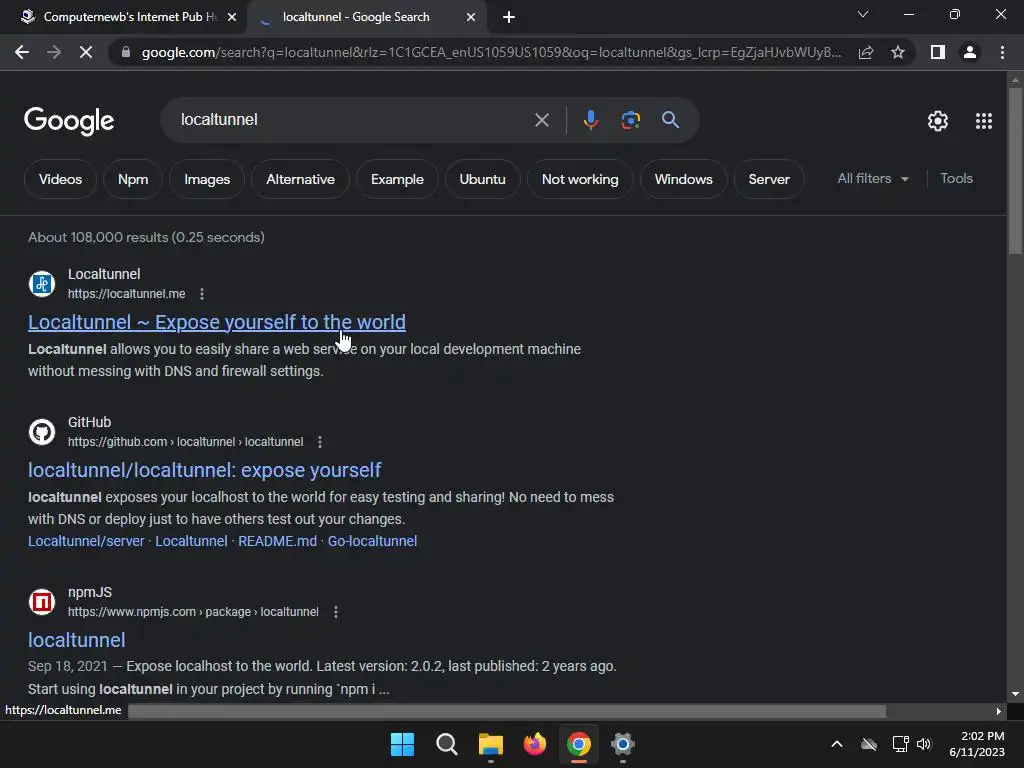The image size is (1024, 768).
Task: Open localtunnel/localtunnel: expose yourself GitHub link
Action: click(x=204, y=470)
